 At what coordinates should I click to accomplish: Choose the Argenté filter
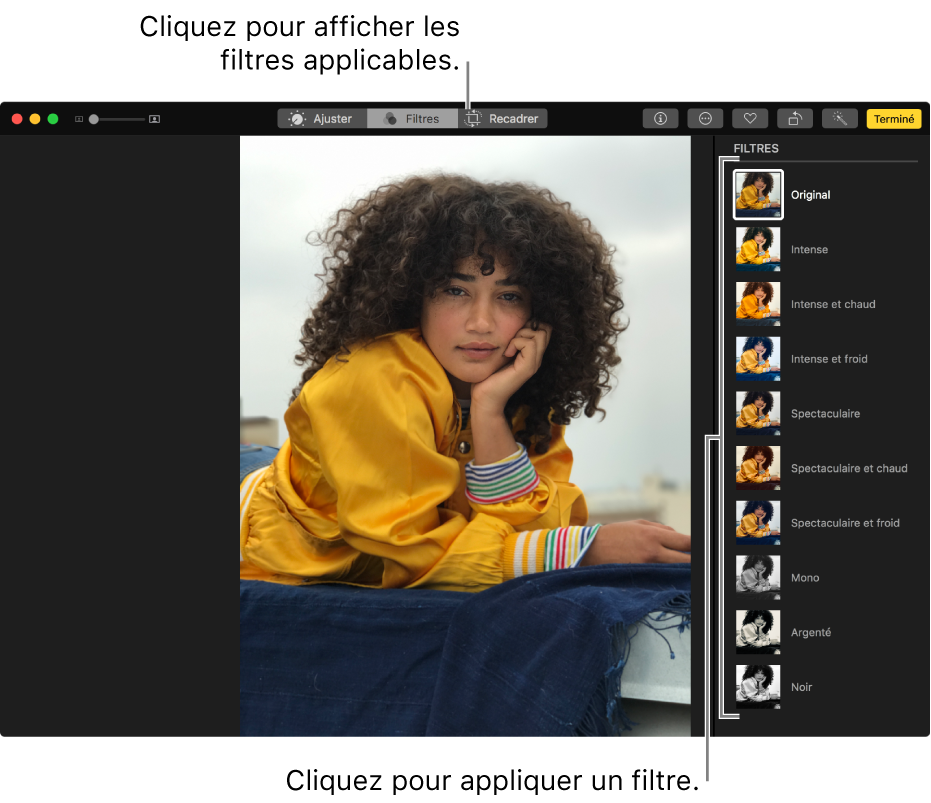click(x=758, y=632)
